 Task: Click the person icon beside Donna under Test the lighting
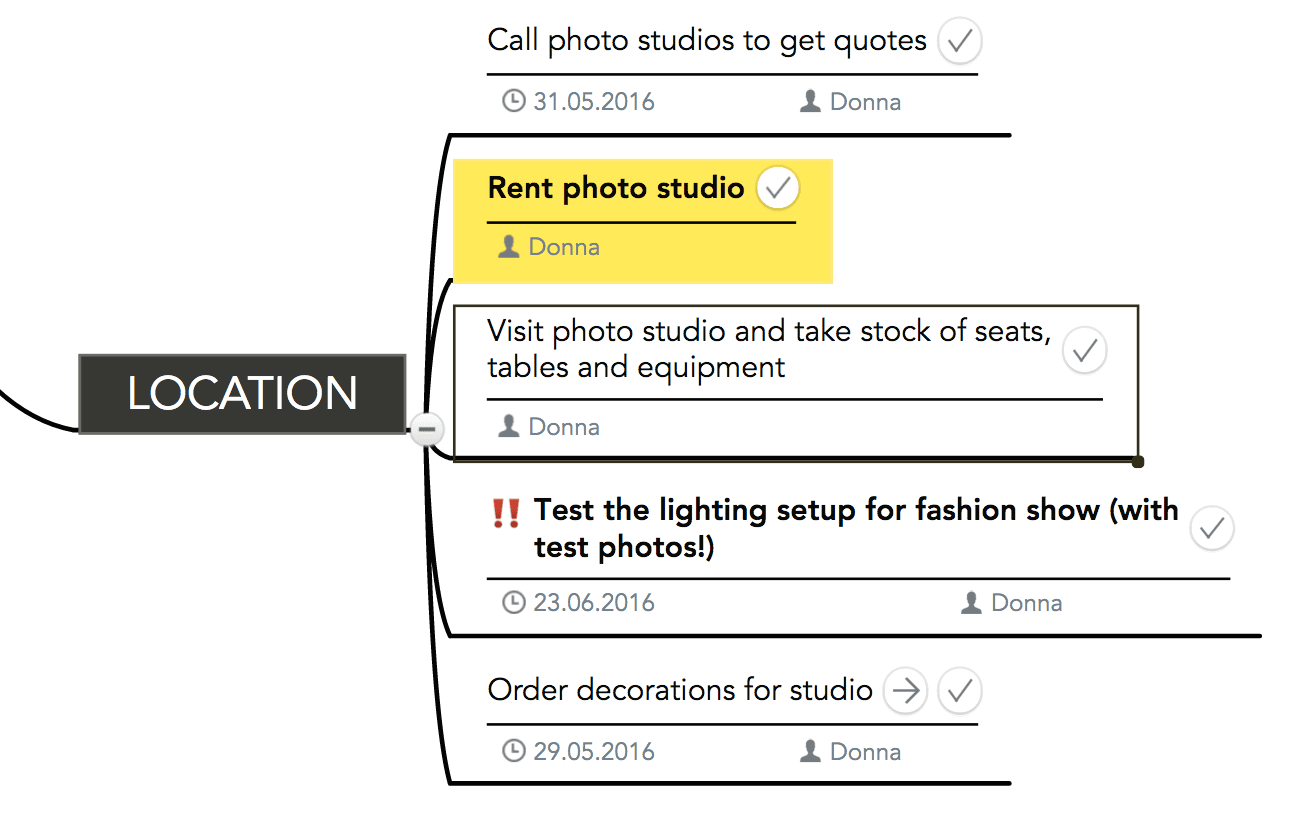[x=971, y=603]
